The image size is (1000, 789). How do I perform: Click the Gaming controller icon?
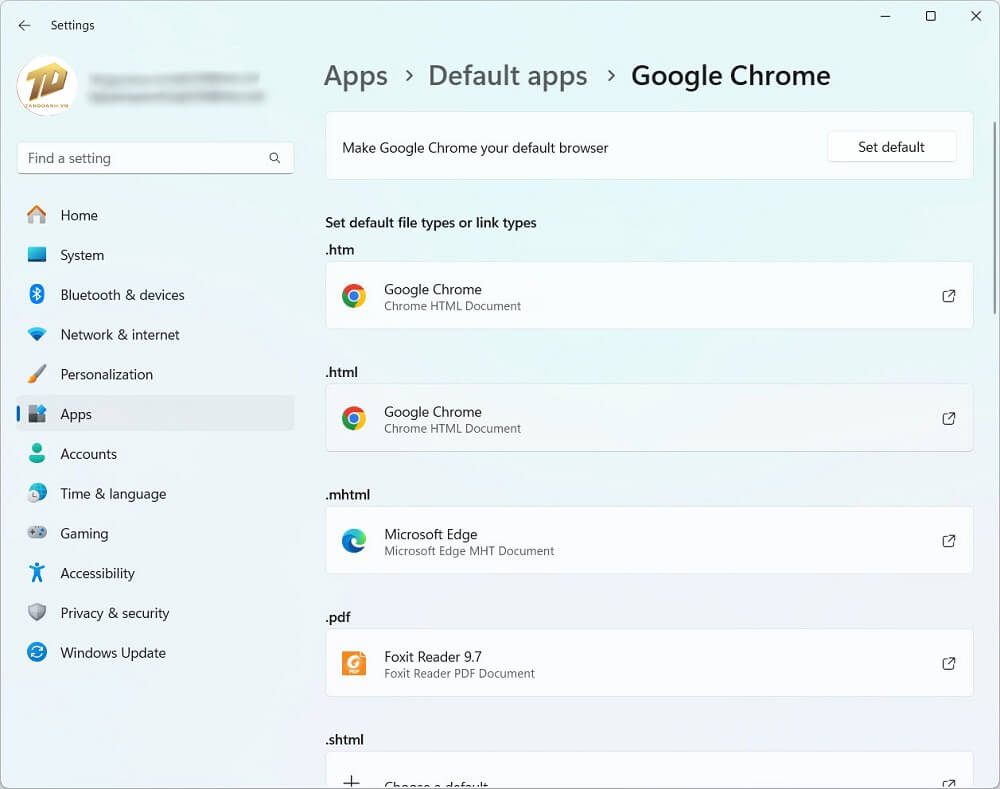pos(37,533)
